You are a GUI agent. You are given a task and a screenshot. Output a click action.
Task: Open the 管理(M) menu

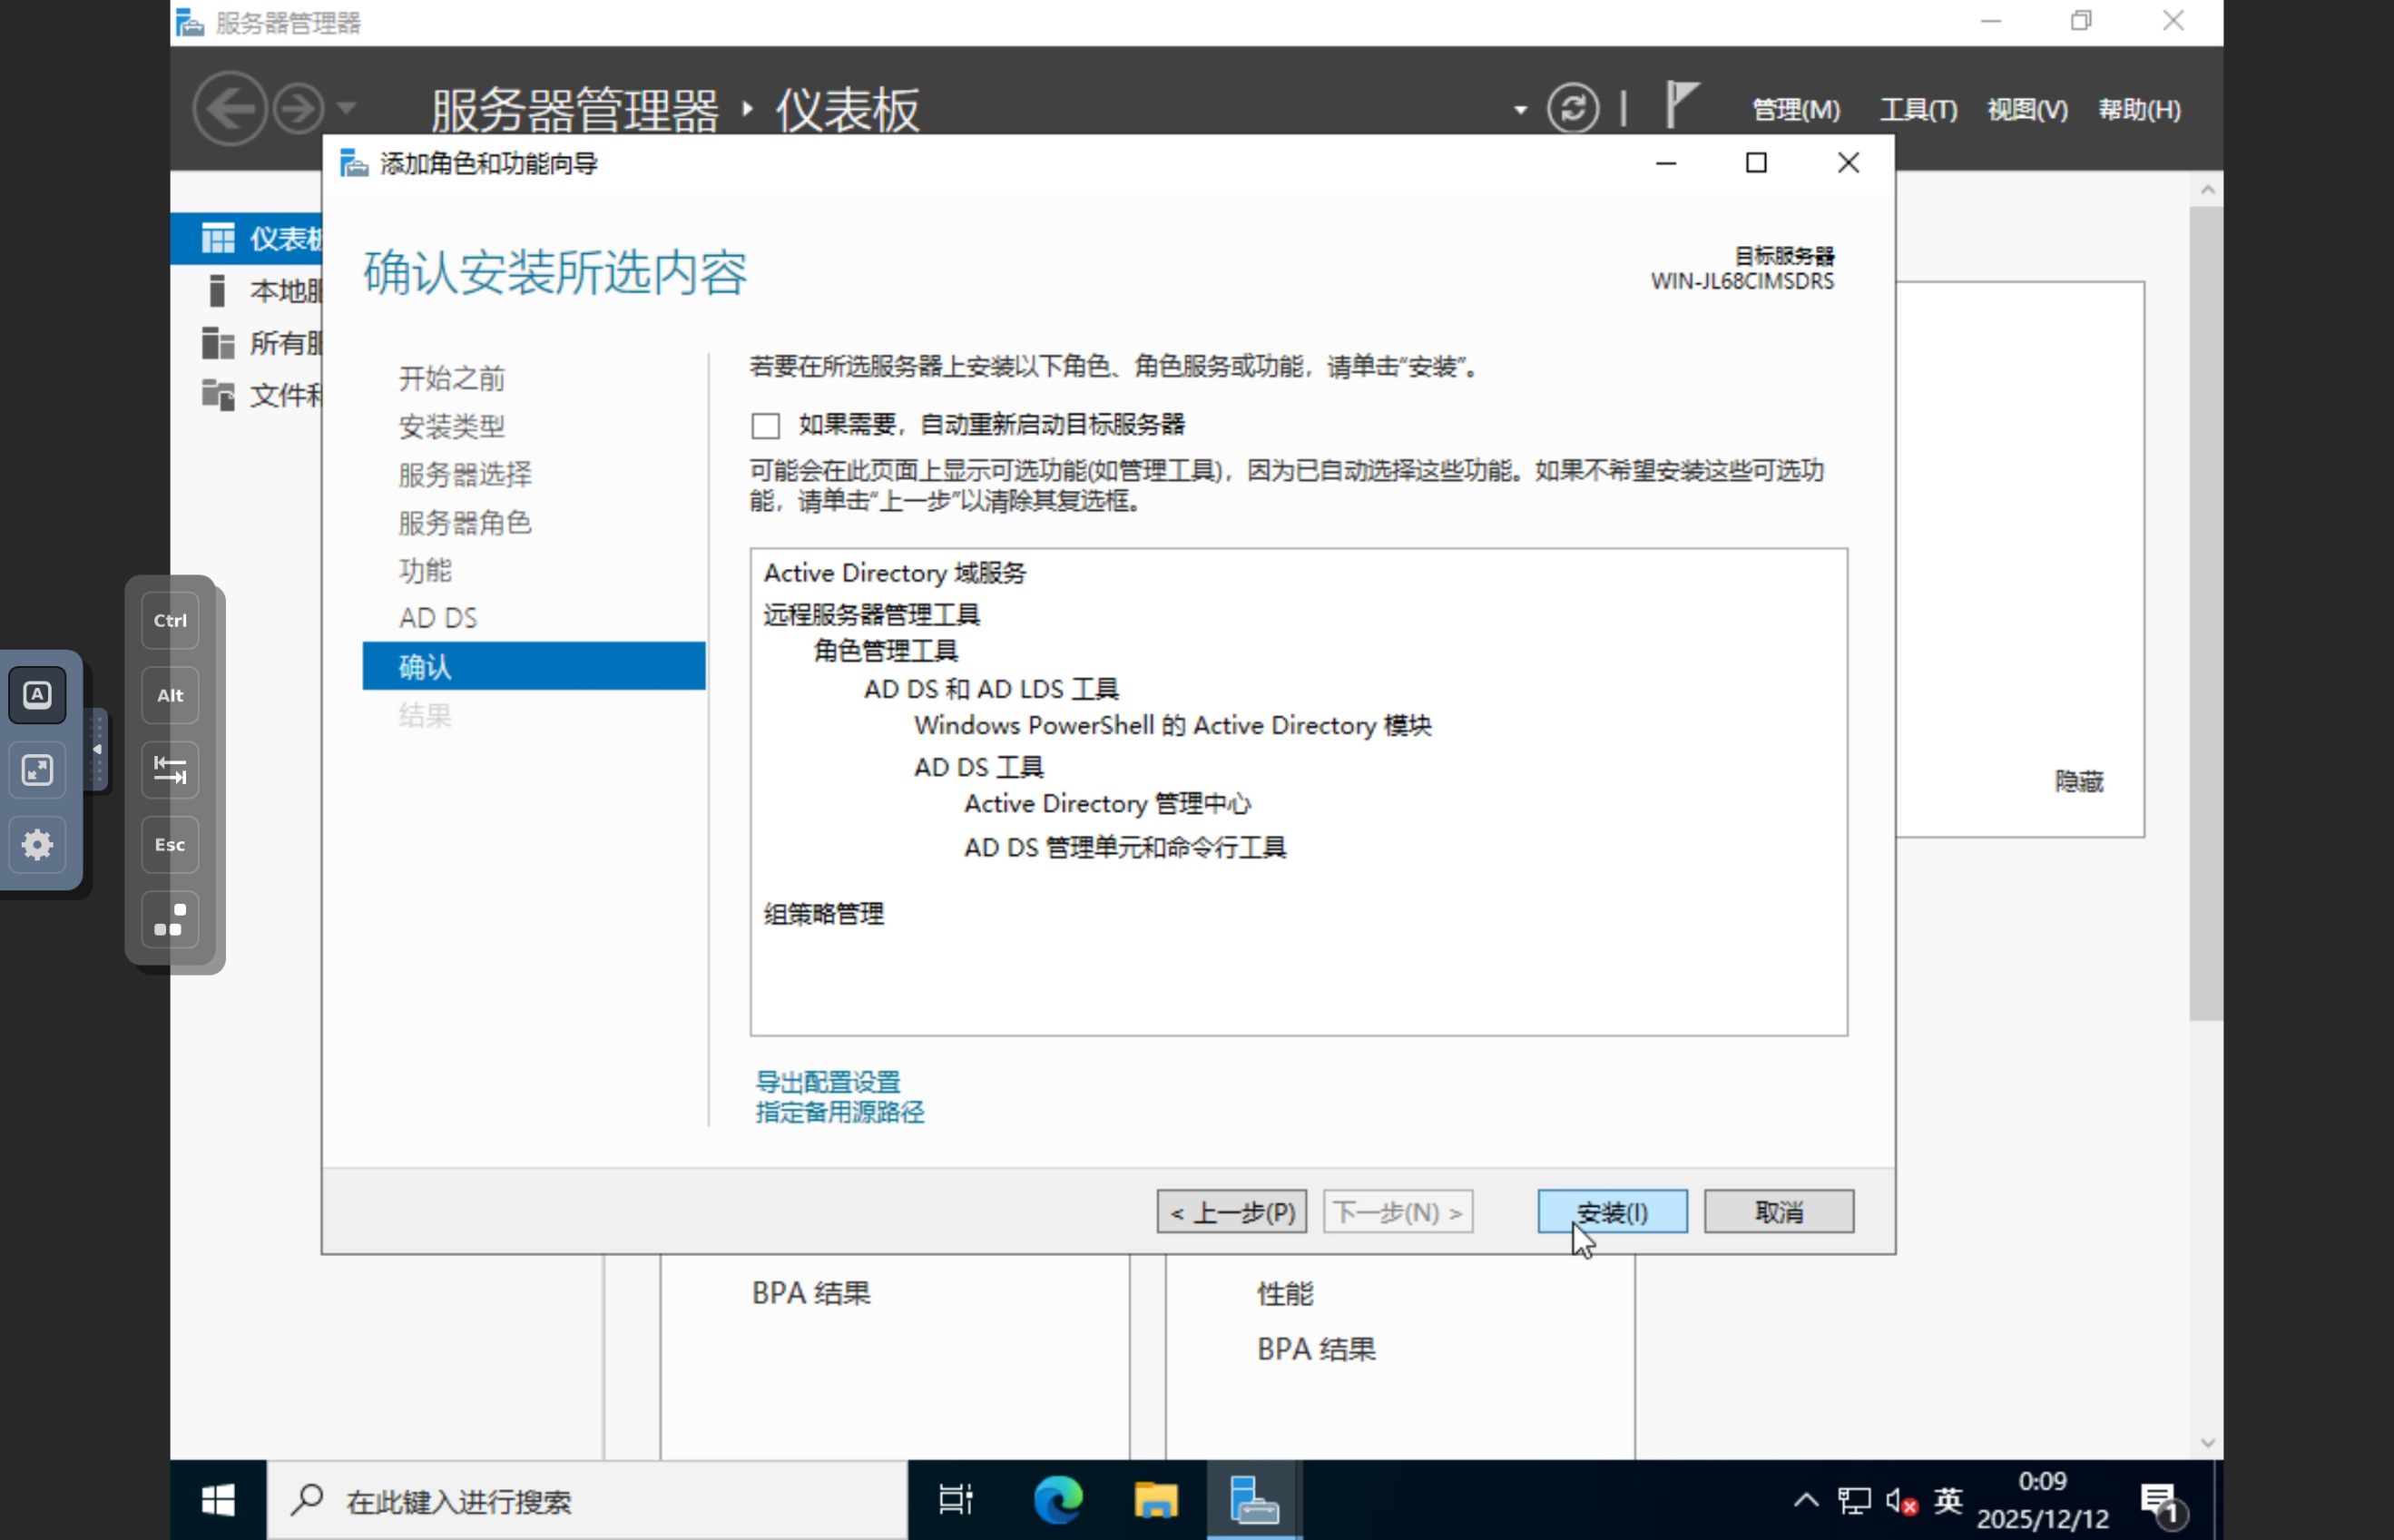tap(1796, 109)
